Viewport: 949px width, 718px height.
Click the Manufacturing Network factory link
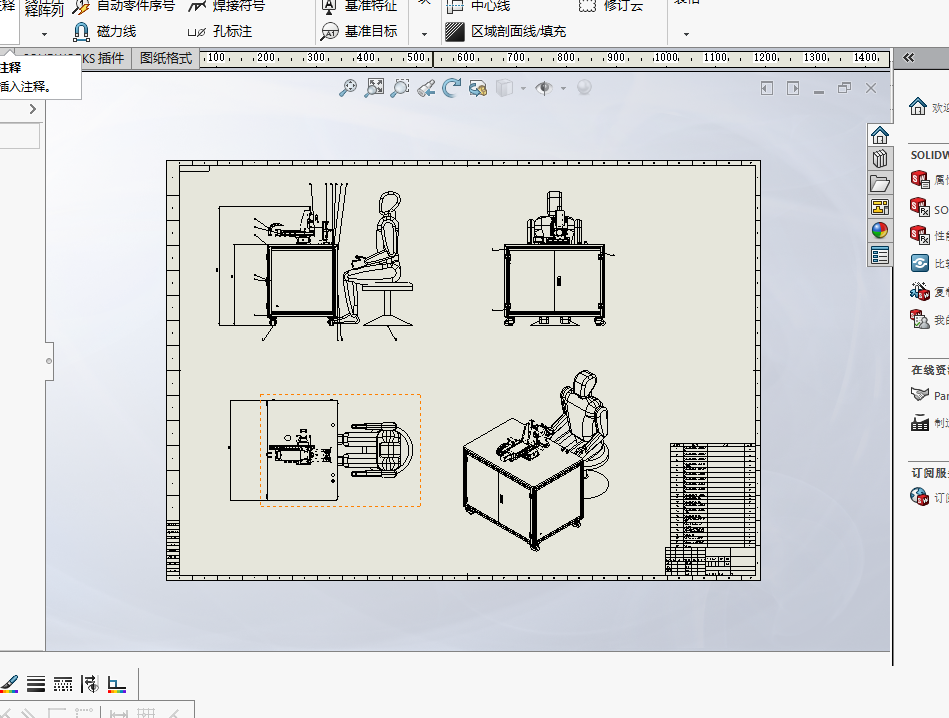(929, 423)
